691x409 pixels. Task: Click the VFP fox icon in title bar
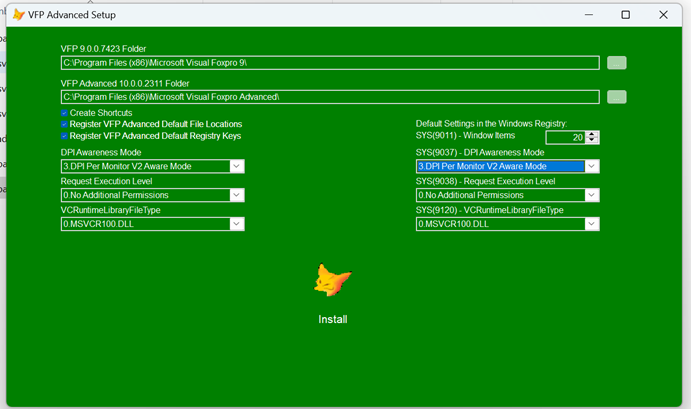[19, 15]
